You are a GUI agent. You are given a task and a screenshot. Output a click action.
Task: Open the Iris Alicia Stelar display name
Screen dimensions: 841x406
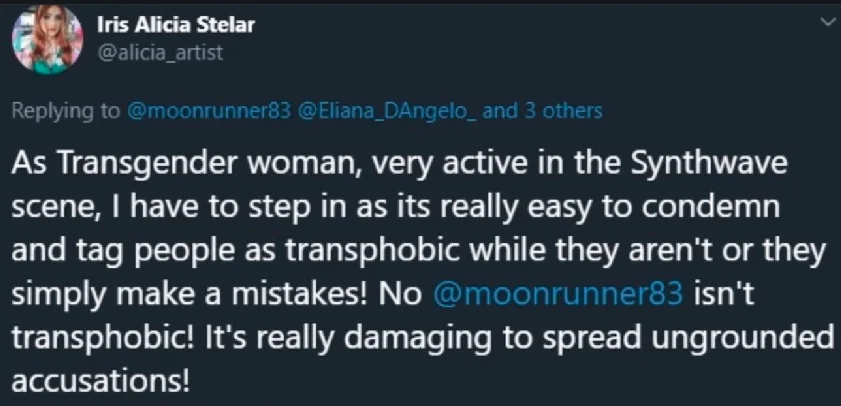click(176, 25)
